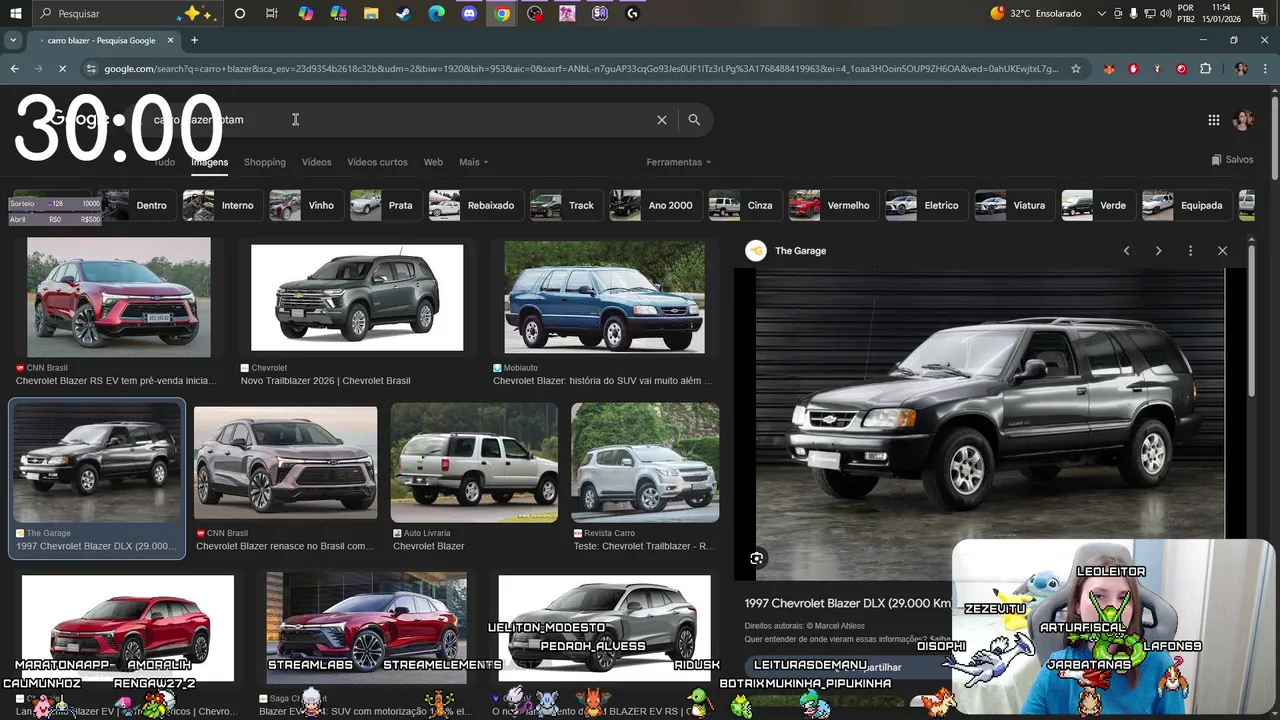
Task: Go back to previous page
Action: click(14, 68)
